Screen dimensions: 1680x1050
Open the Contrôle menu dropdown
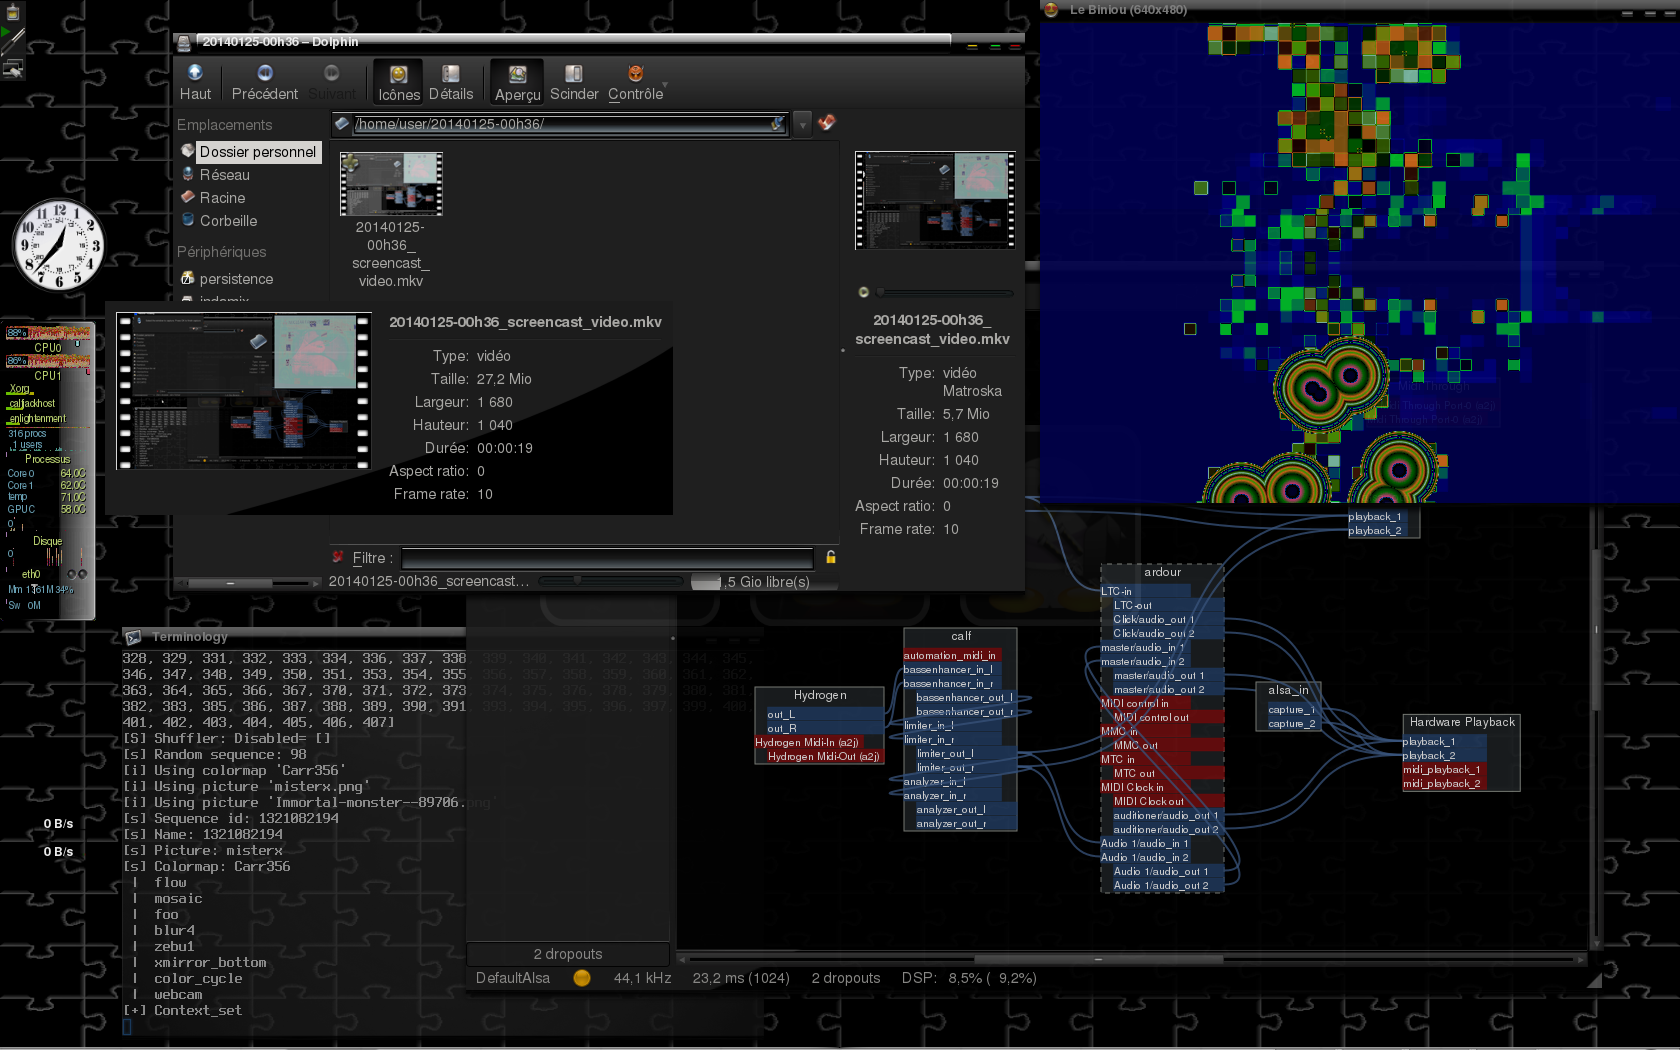pyautogui.click(x=636, y=82)
